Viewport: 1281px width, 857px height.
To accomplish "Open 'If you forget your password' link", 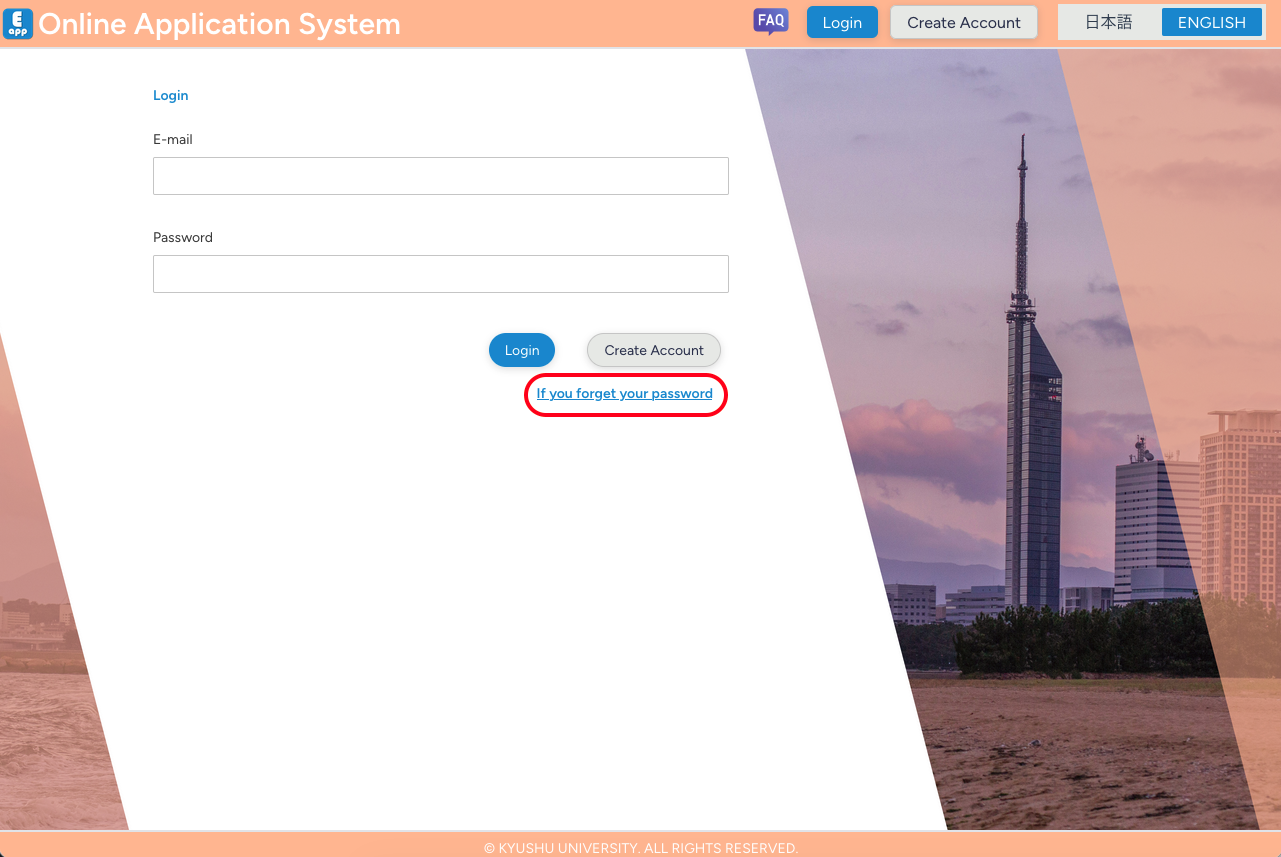I will (625, 394).
